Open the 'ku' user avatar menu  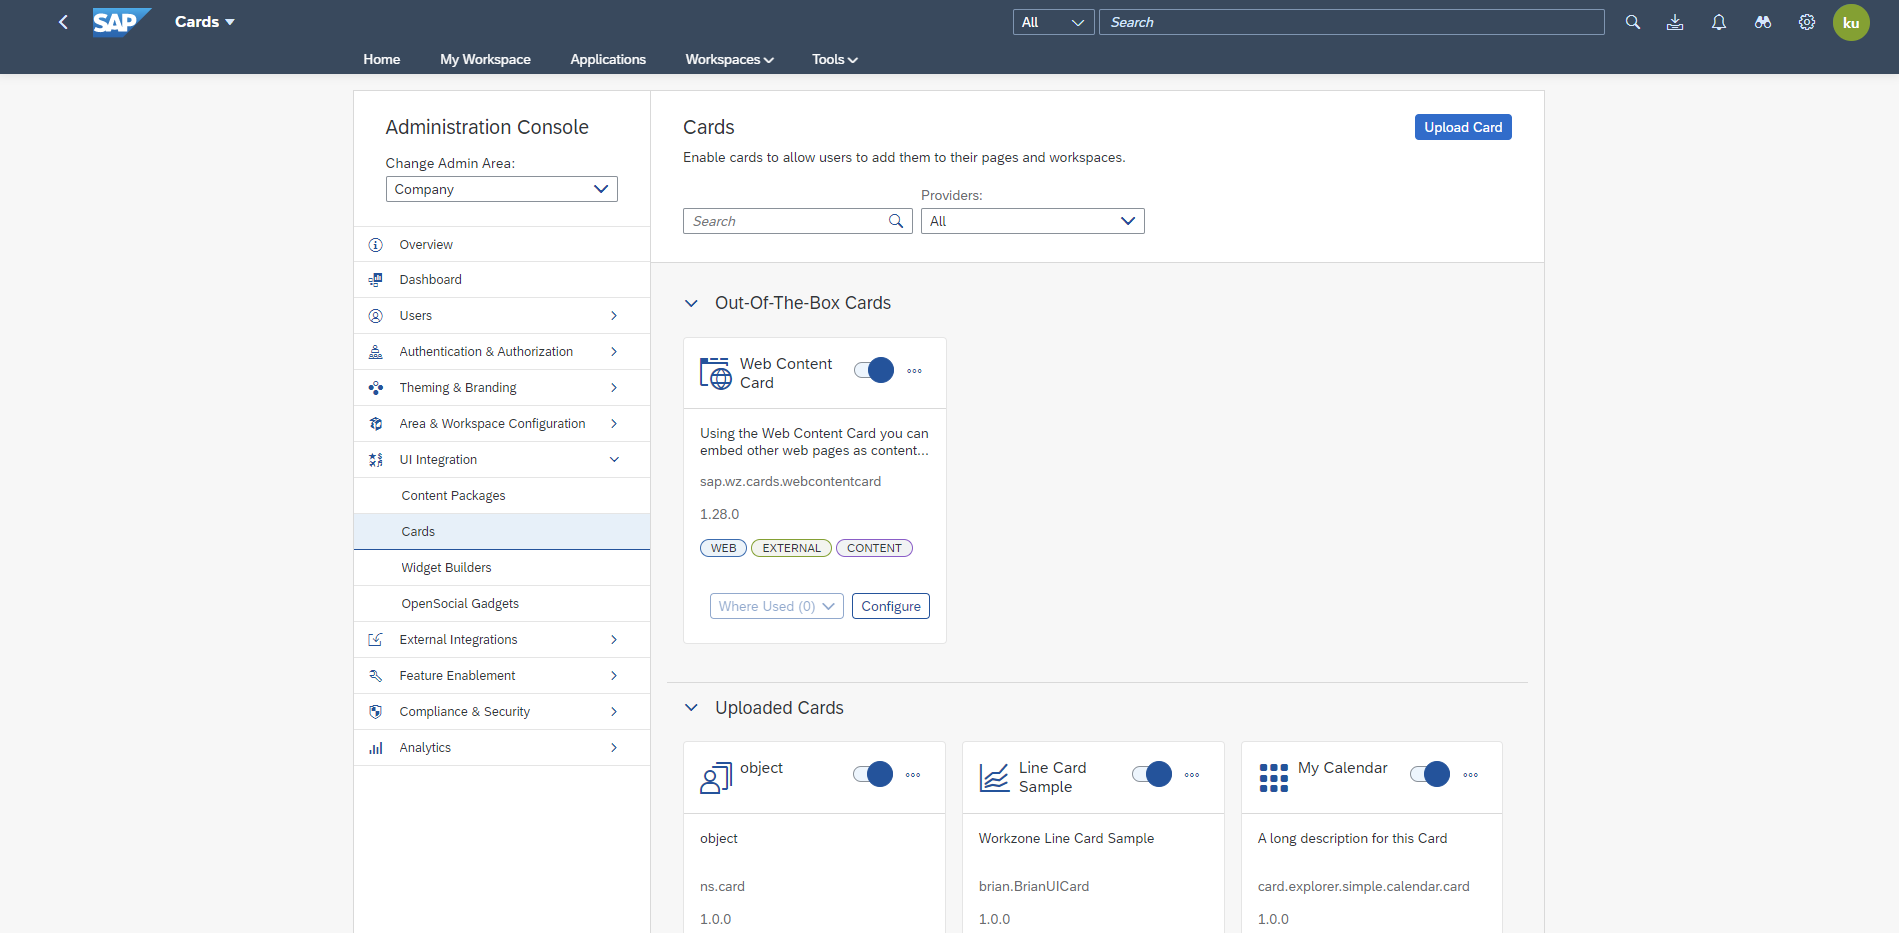tap(1851, 23)
